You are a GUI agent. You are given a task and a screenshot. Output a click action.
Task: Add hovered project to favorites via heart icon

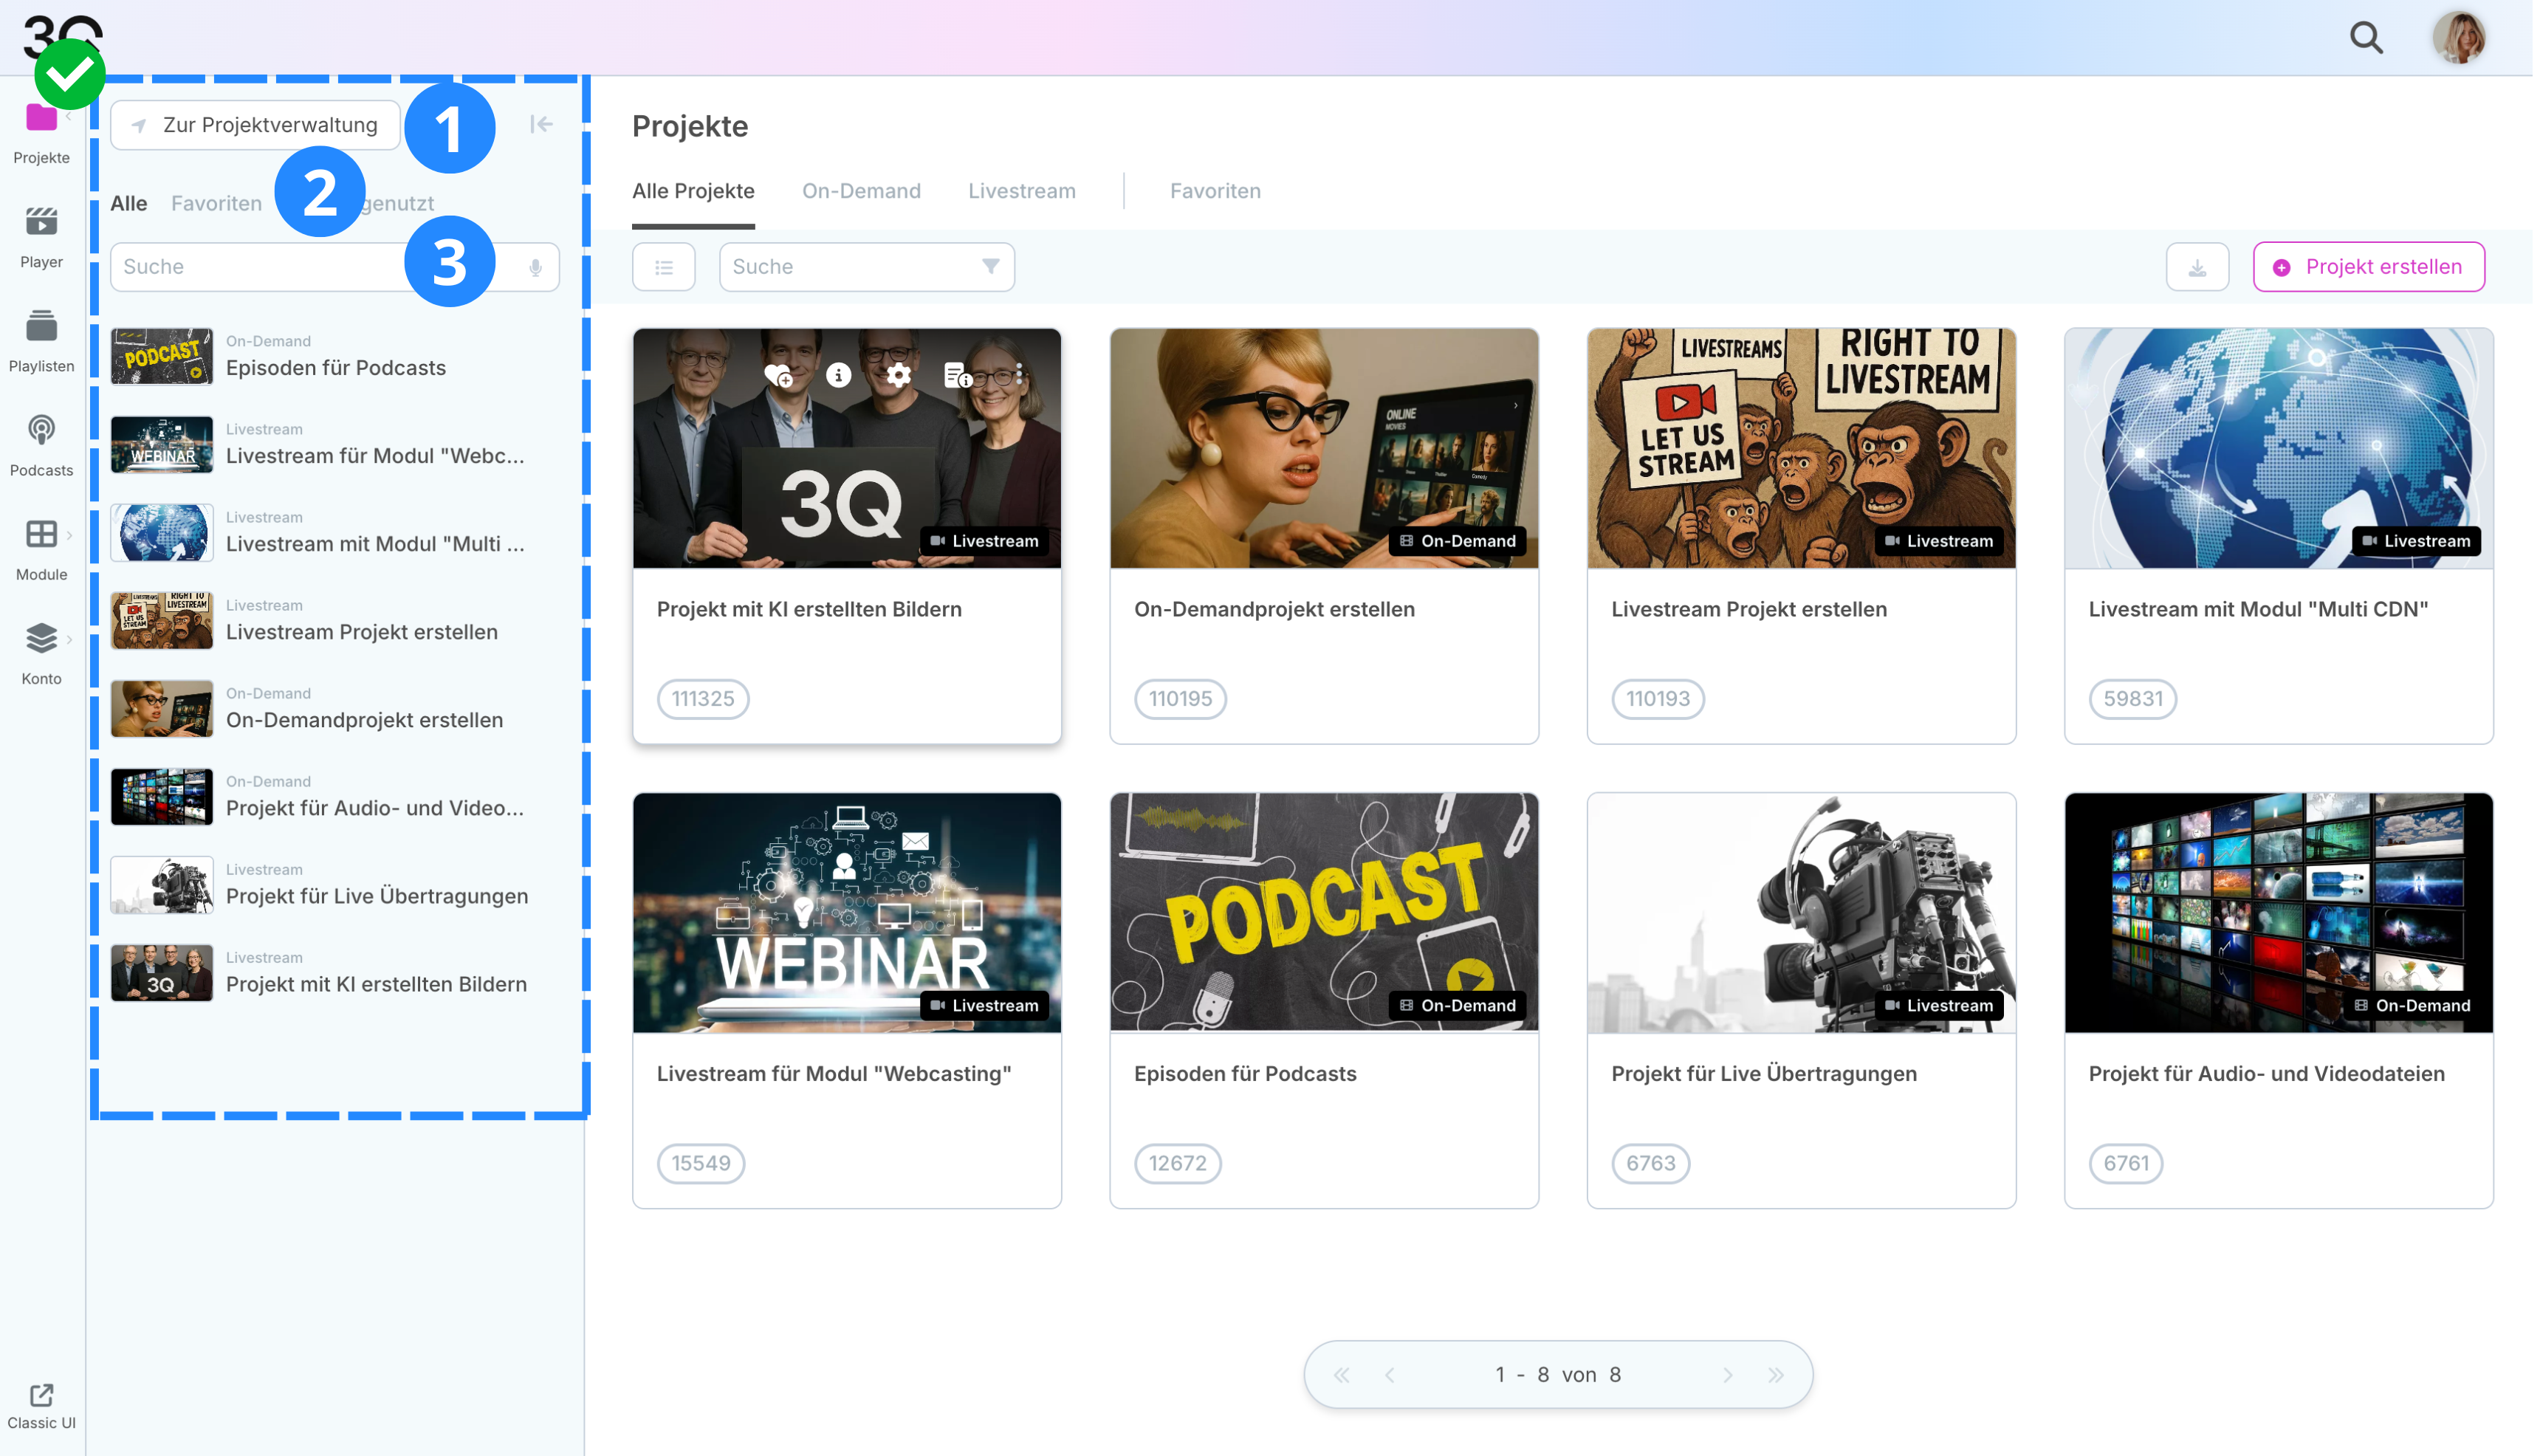click(779, 376)
